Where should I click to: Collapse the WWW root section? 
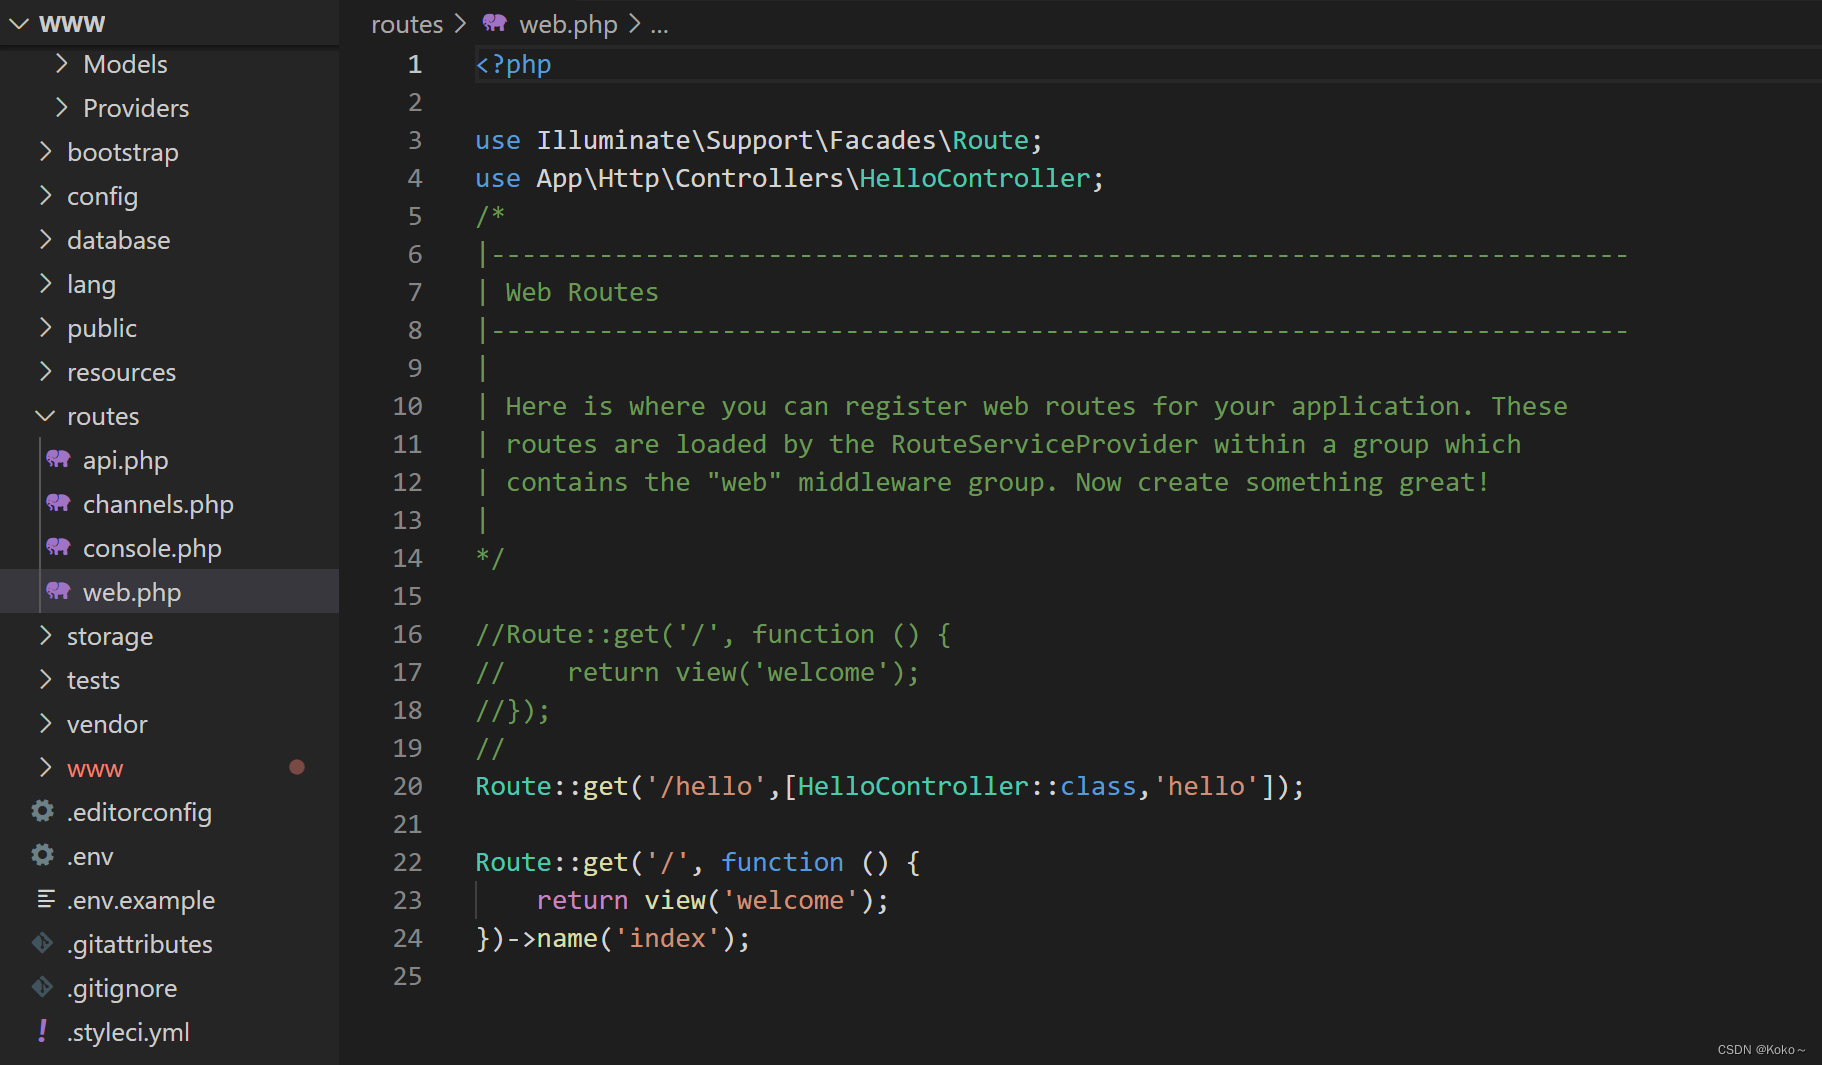click(x=19, y=23)
